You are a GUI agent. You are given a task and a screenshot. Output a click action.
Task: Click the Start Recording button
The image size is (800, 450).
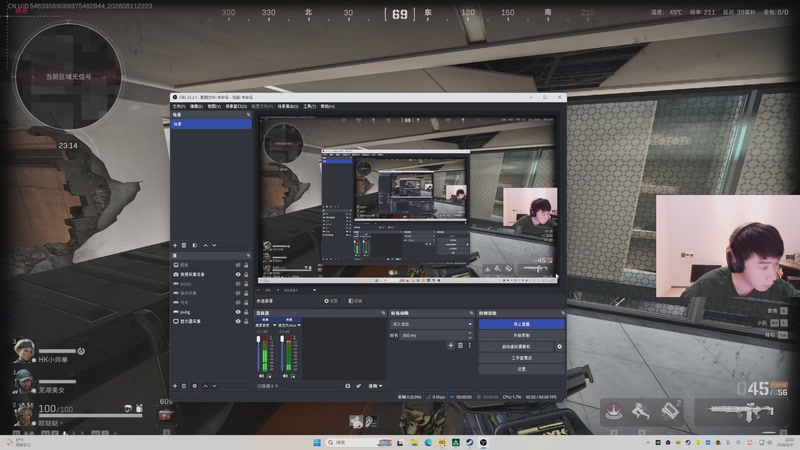[521, 335]
